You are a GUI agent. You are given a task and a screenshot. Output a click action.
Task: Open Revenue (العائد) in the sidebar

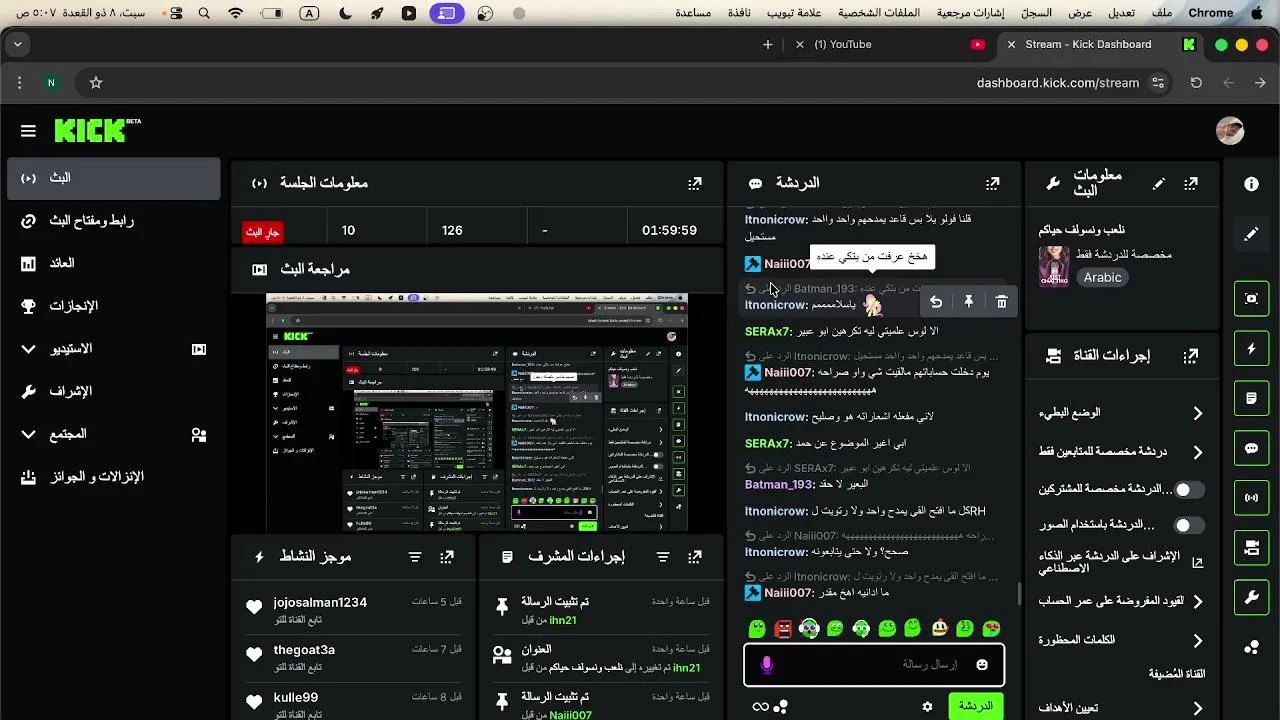pos(113,263)
